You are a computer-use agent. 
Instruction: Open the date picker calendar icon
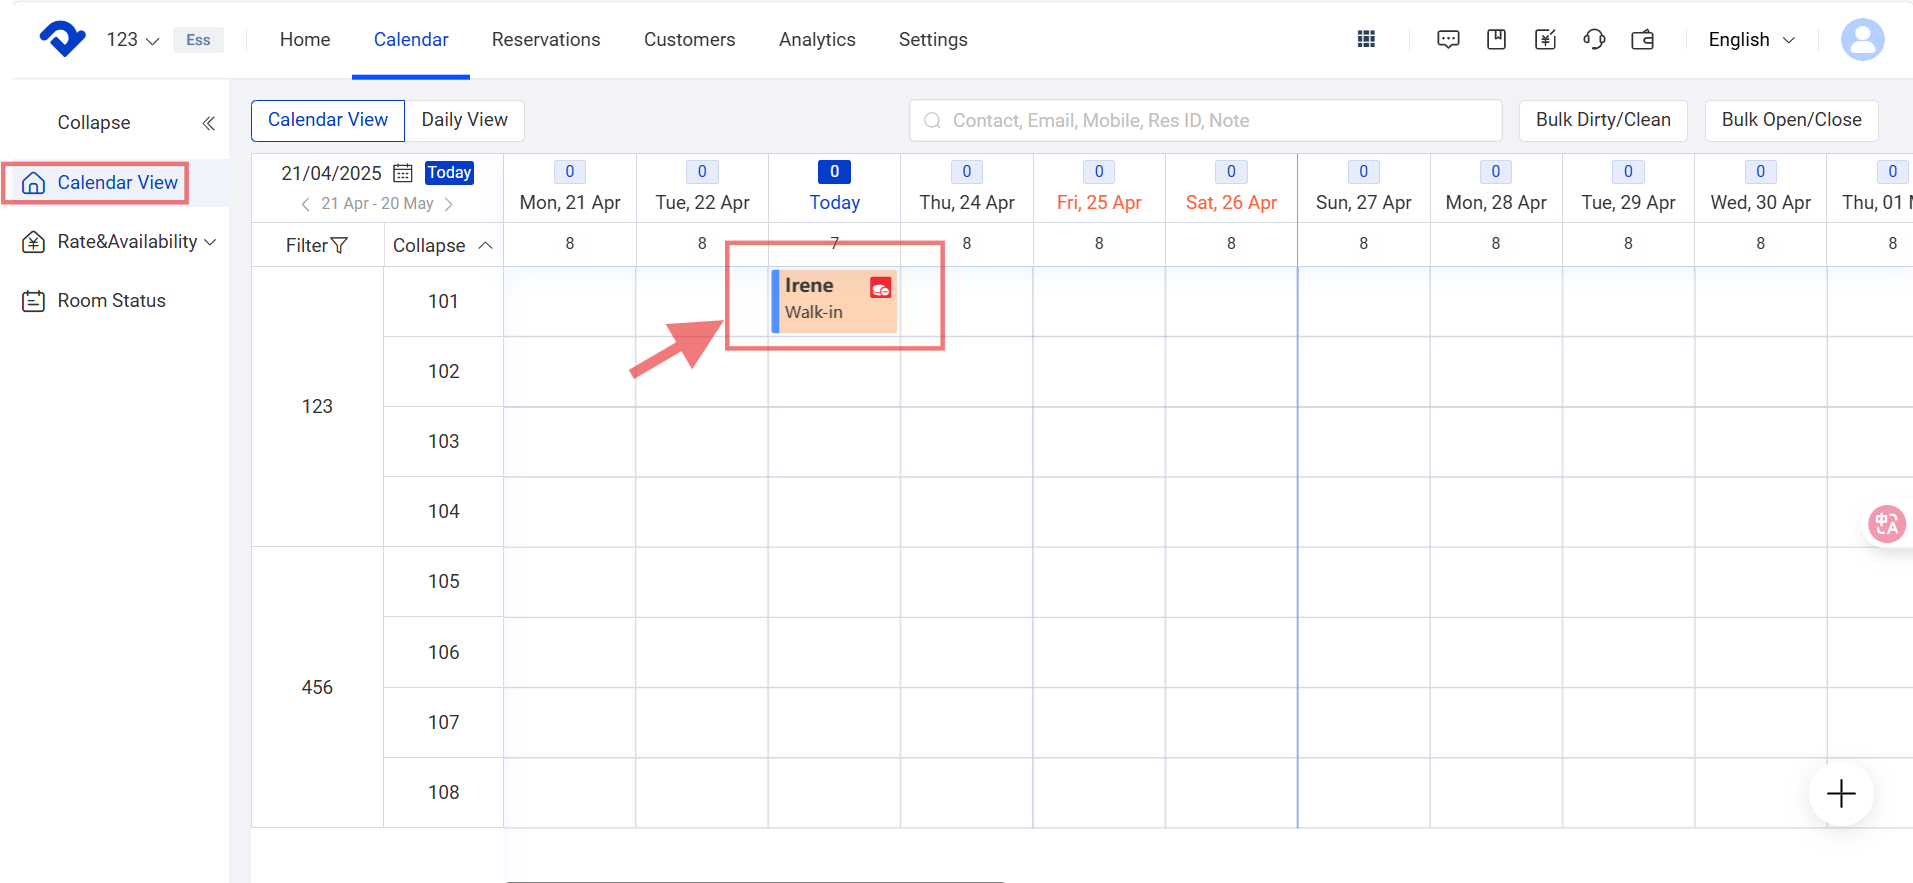[402, 173]
